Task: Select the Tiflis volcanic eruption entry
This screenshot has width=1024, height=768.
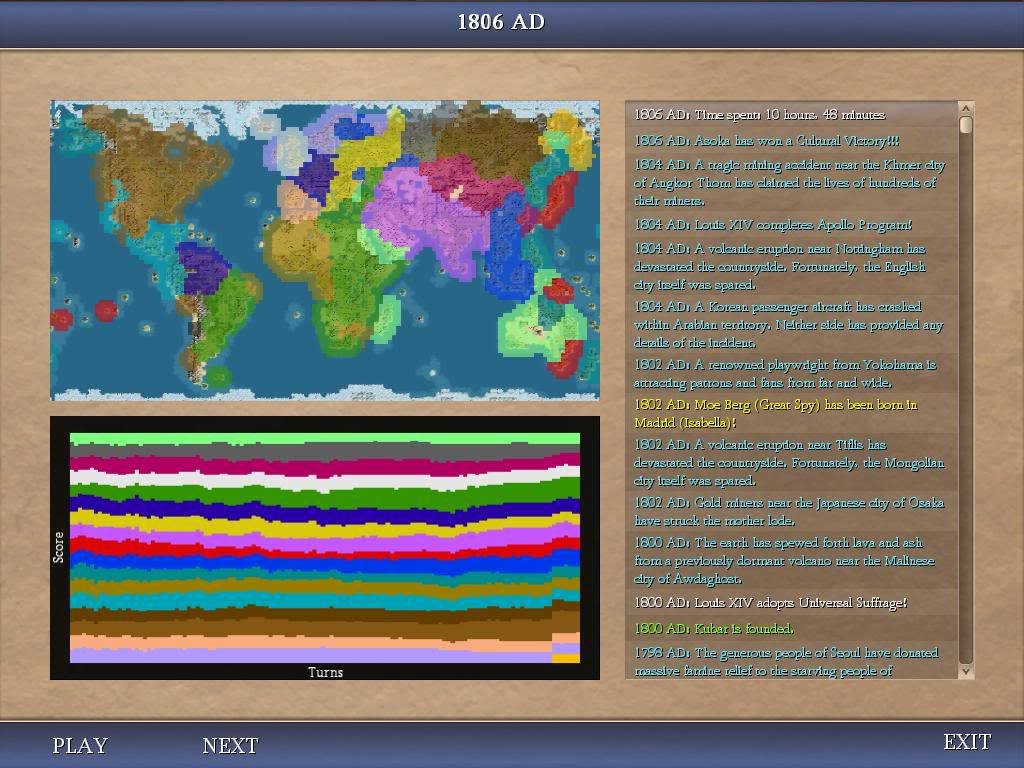Action: click(x=790, y=462)
